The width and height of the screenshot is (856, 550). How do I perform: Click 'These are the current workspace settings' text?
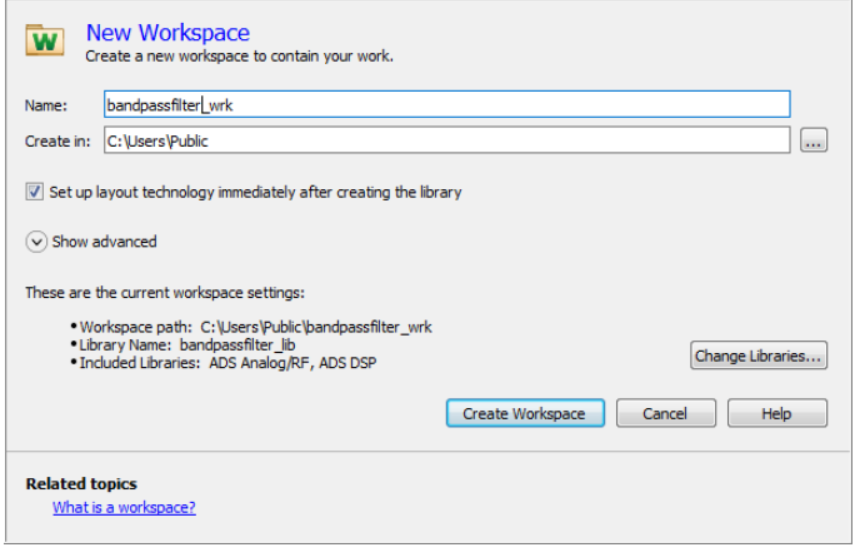pos(165,293)
